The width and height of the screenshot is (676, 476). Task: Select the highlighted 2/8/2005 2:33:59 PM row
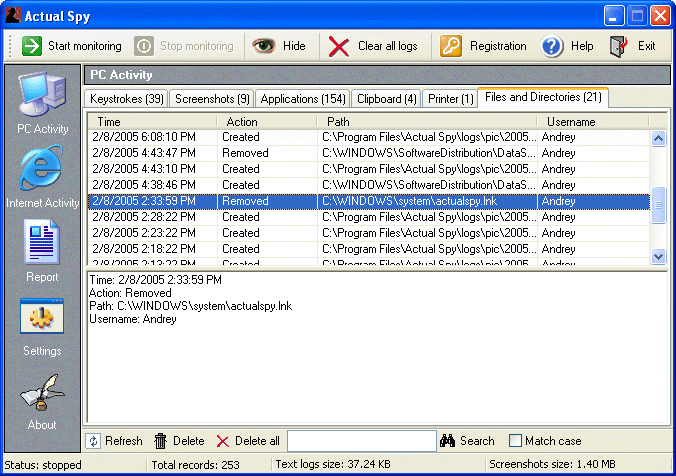tap(369, 201)
